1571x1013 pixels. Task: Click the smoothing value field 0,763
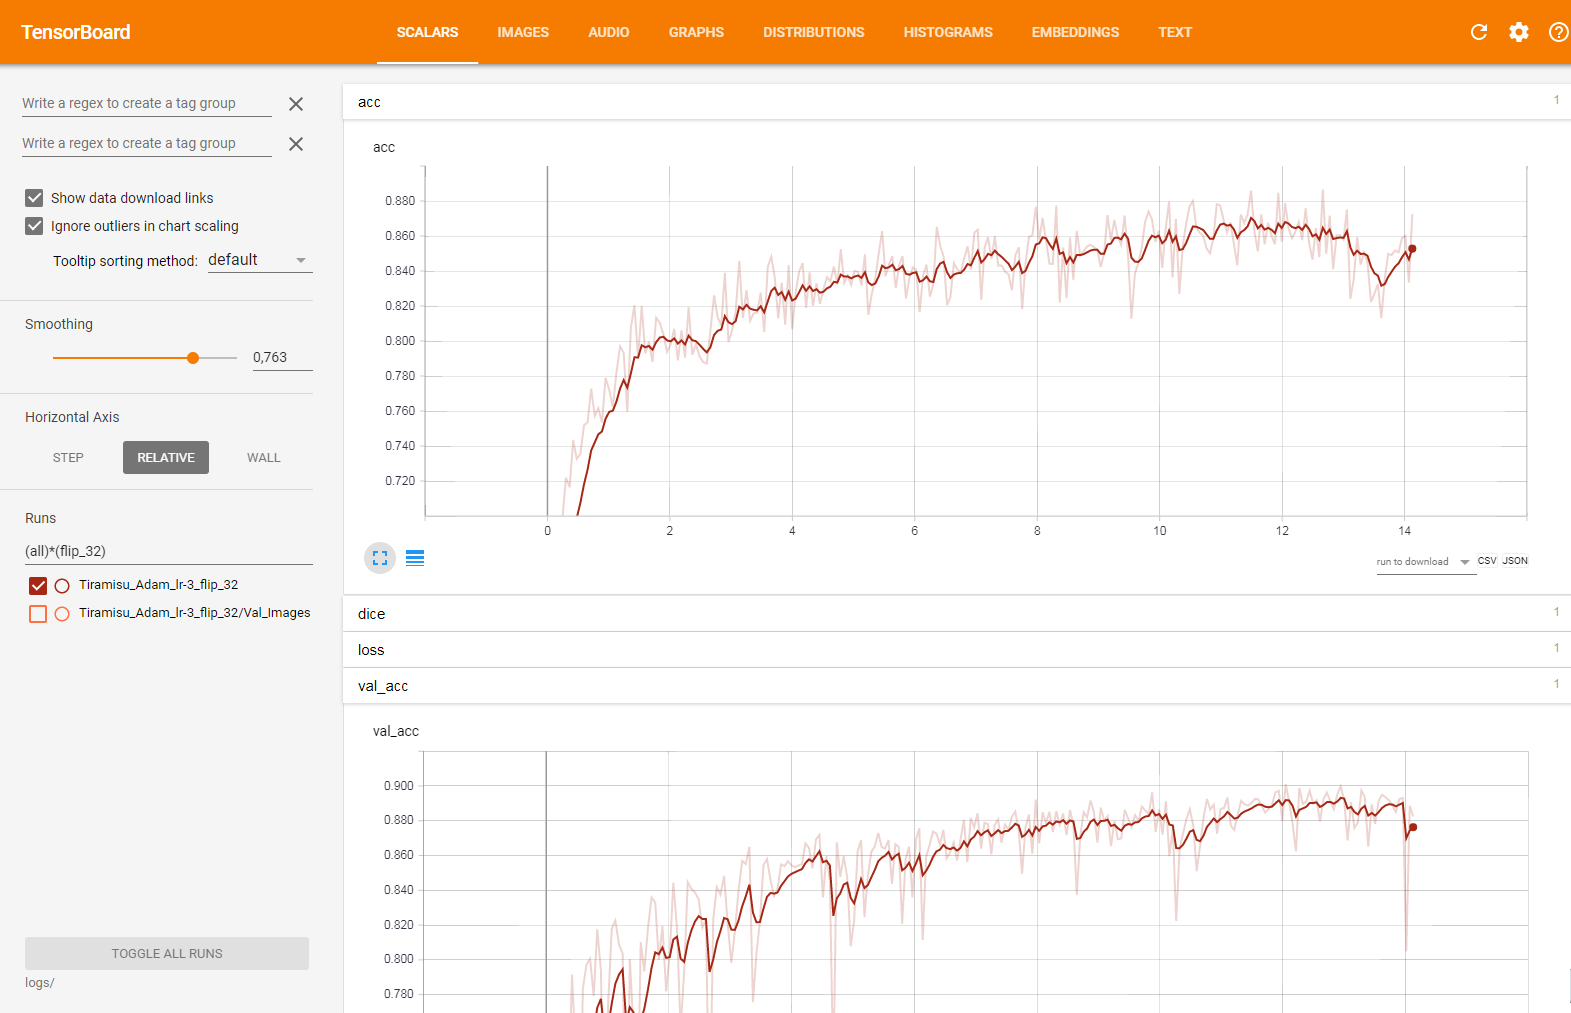coord(282,357)
